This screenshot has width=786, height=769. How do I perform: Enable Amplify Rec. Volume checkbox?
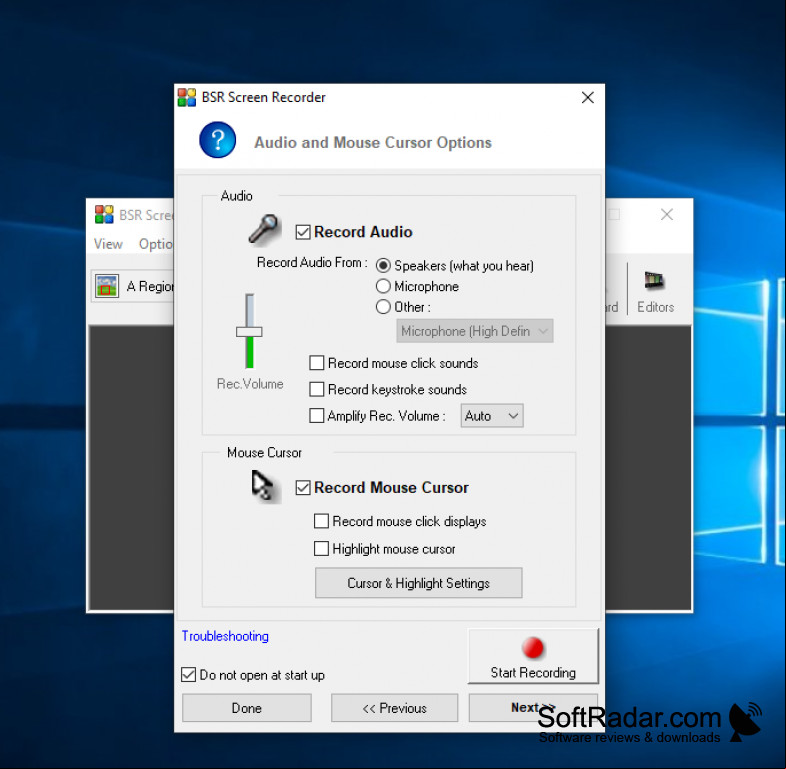(x=316, y=416)
